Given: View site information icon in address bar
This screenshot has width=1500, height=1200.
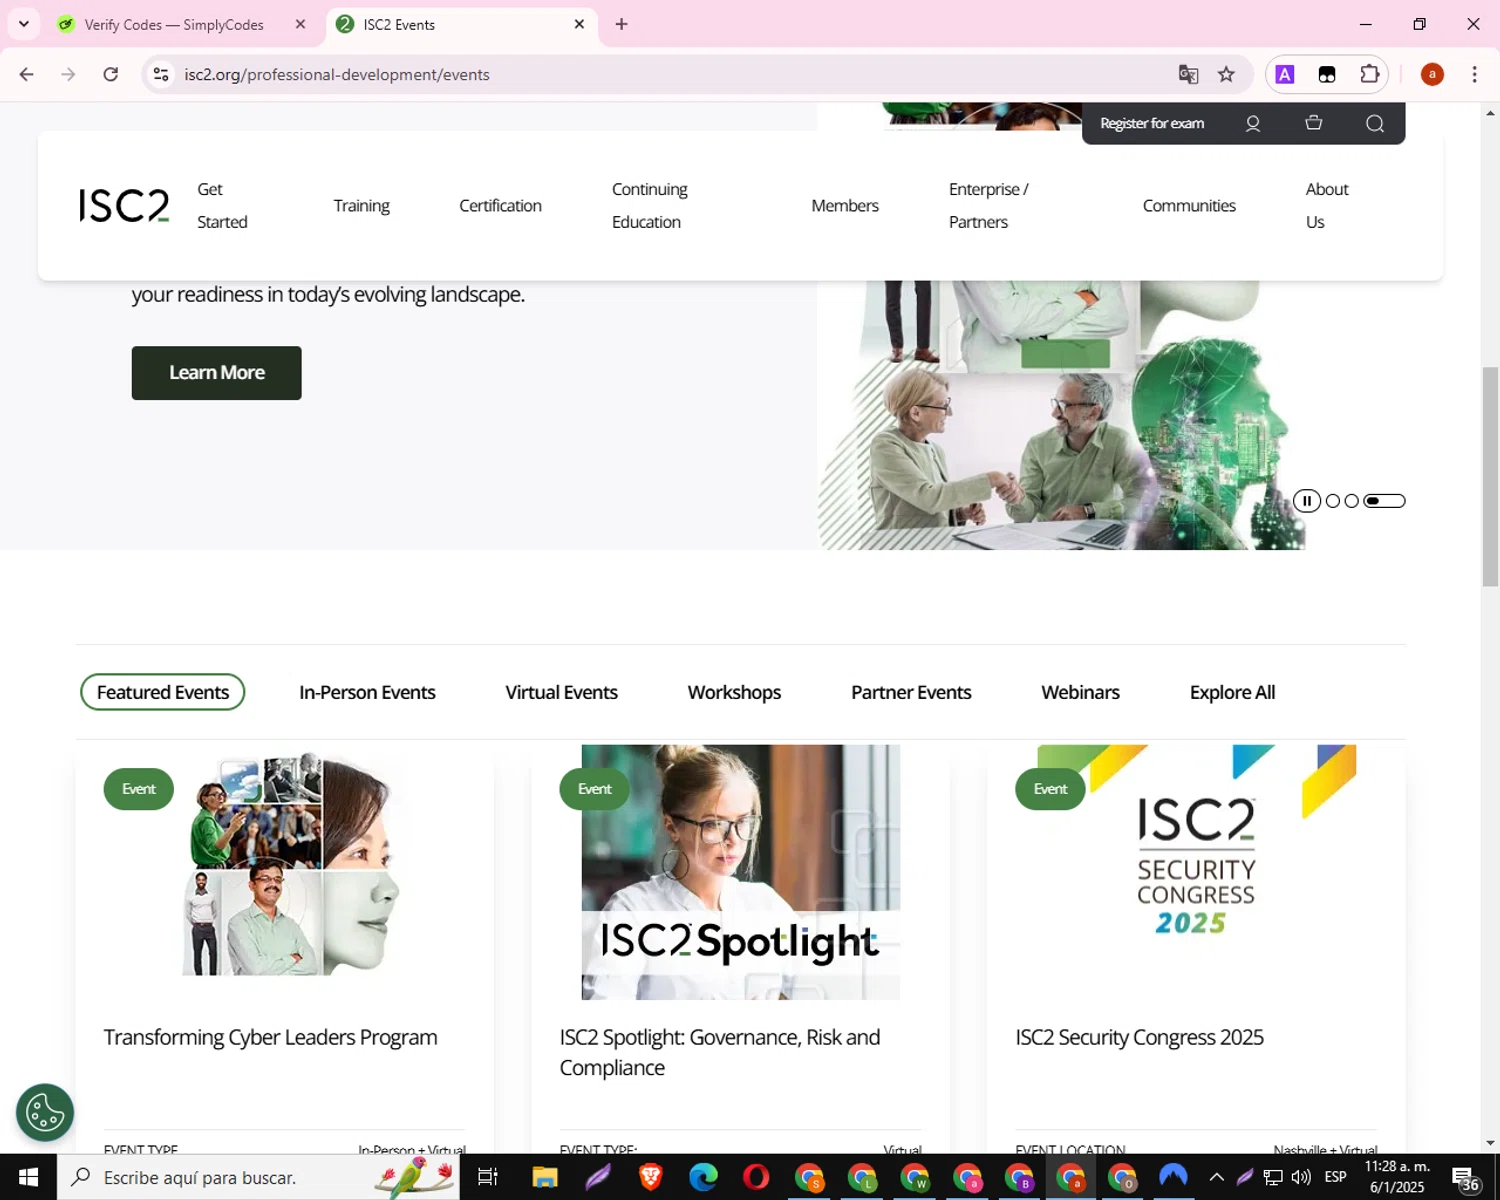Looking at the screenshot, I should [x=161, y=74].
